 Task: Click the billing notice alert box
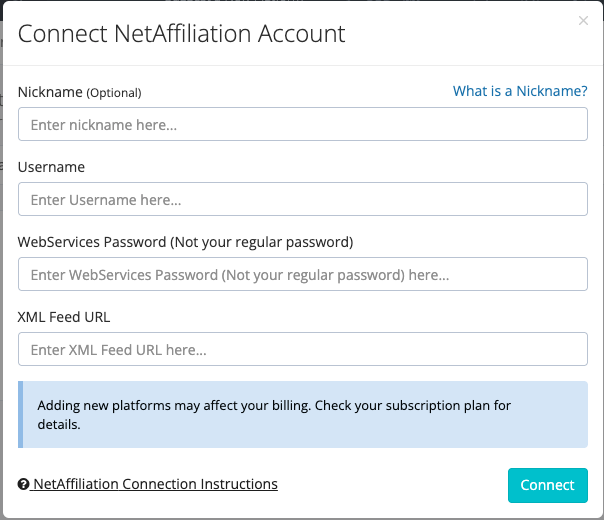302,414
